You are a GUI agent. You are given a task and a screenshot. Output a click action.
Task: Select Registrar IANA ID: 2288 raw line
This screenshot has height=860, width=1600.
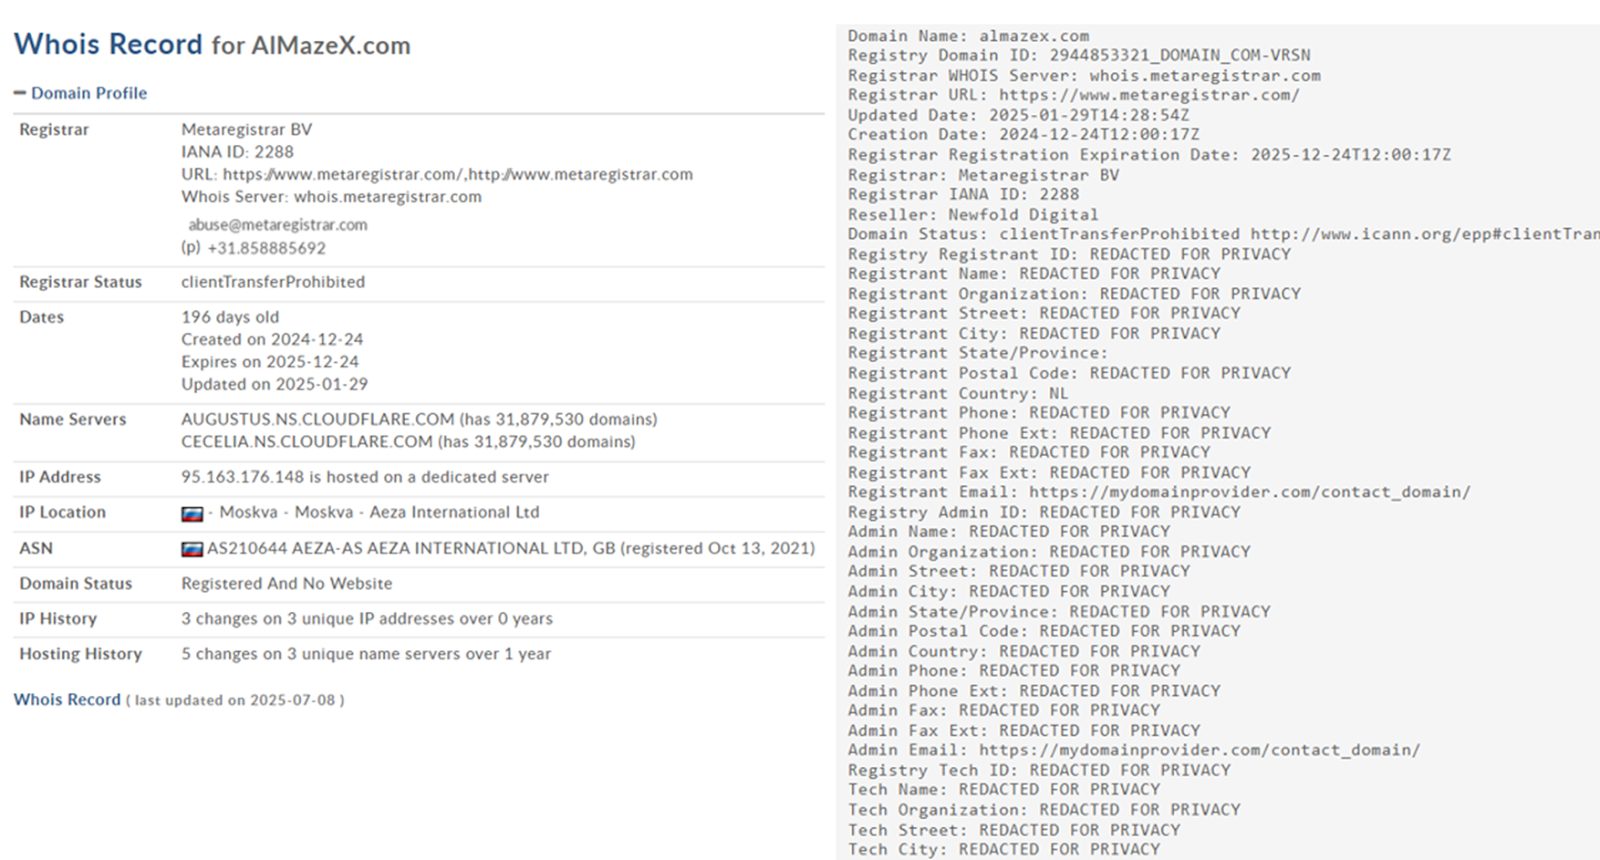964,194
